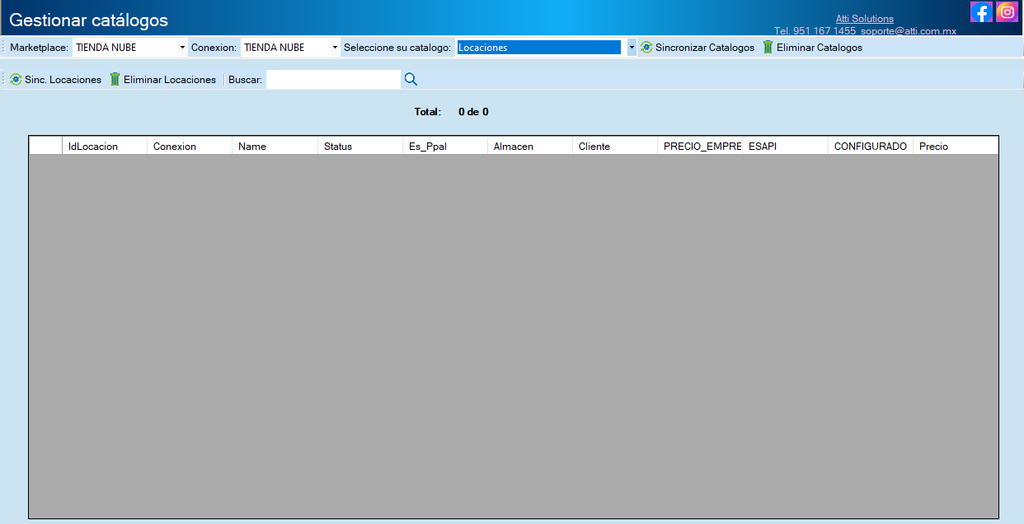
Task: Sort by Precio column header
Action: [955, 146]
